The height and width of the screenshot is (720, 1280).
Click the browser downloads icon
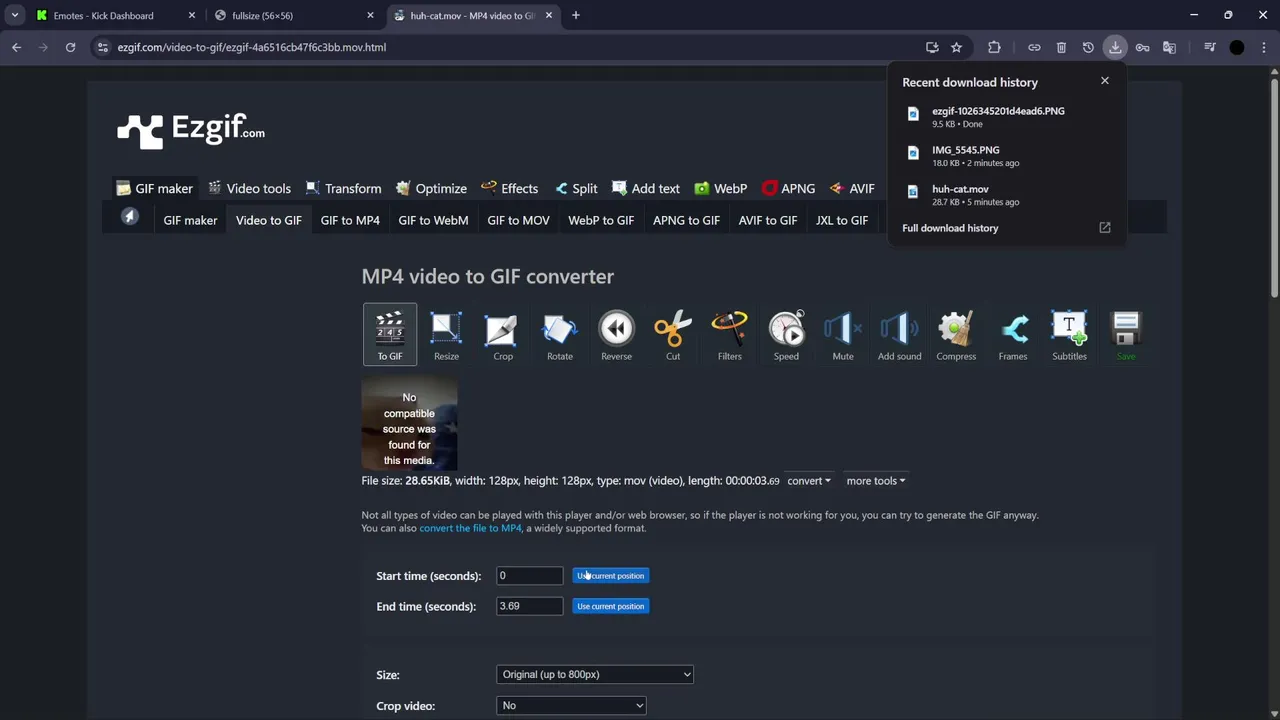1115,47
